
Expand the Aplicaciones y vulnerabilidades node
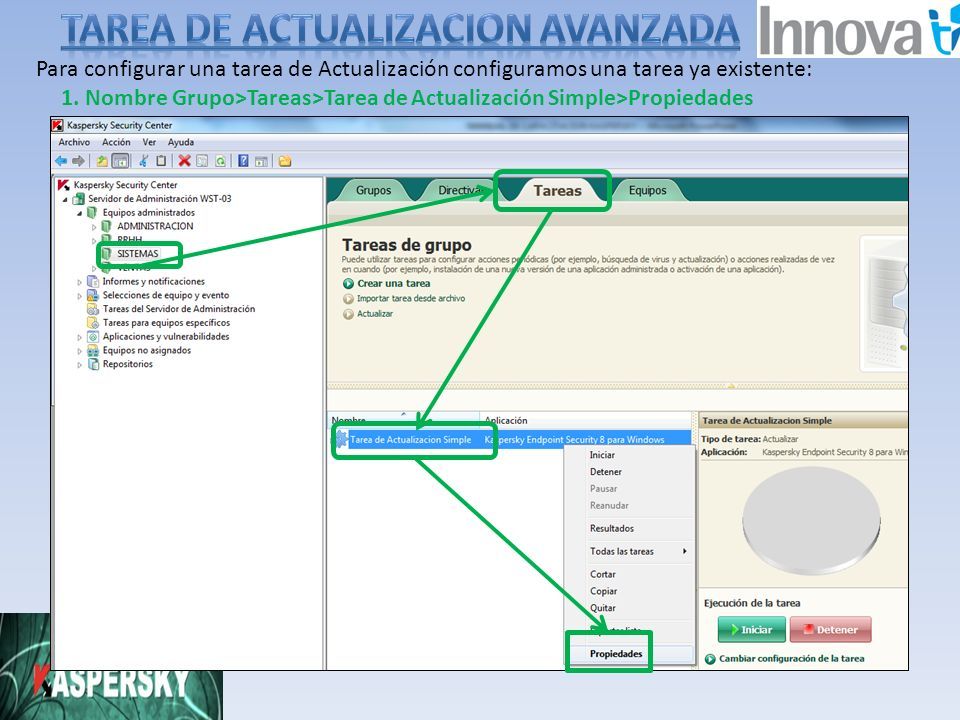click(x=80, y=337)
